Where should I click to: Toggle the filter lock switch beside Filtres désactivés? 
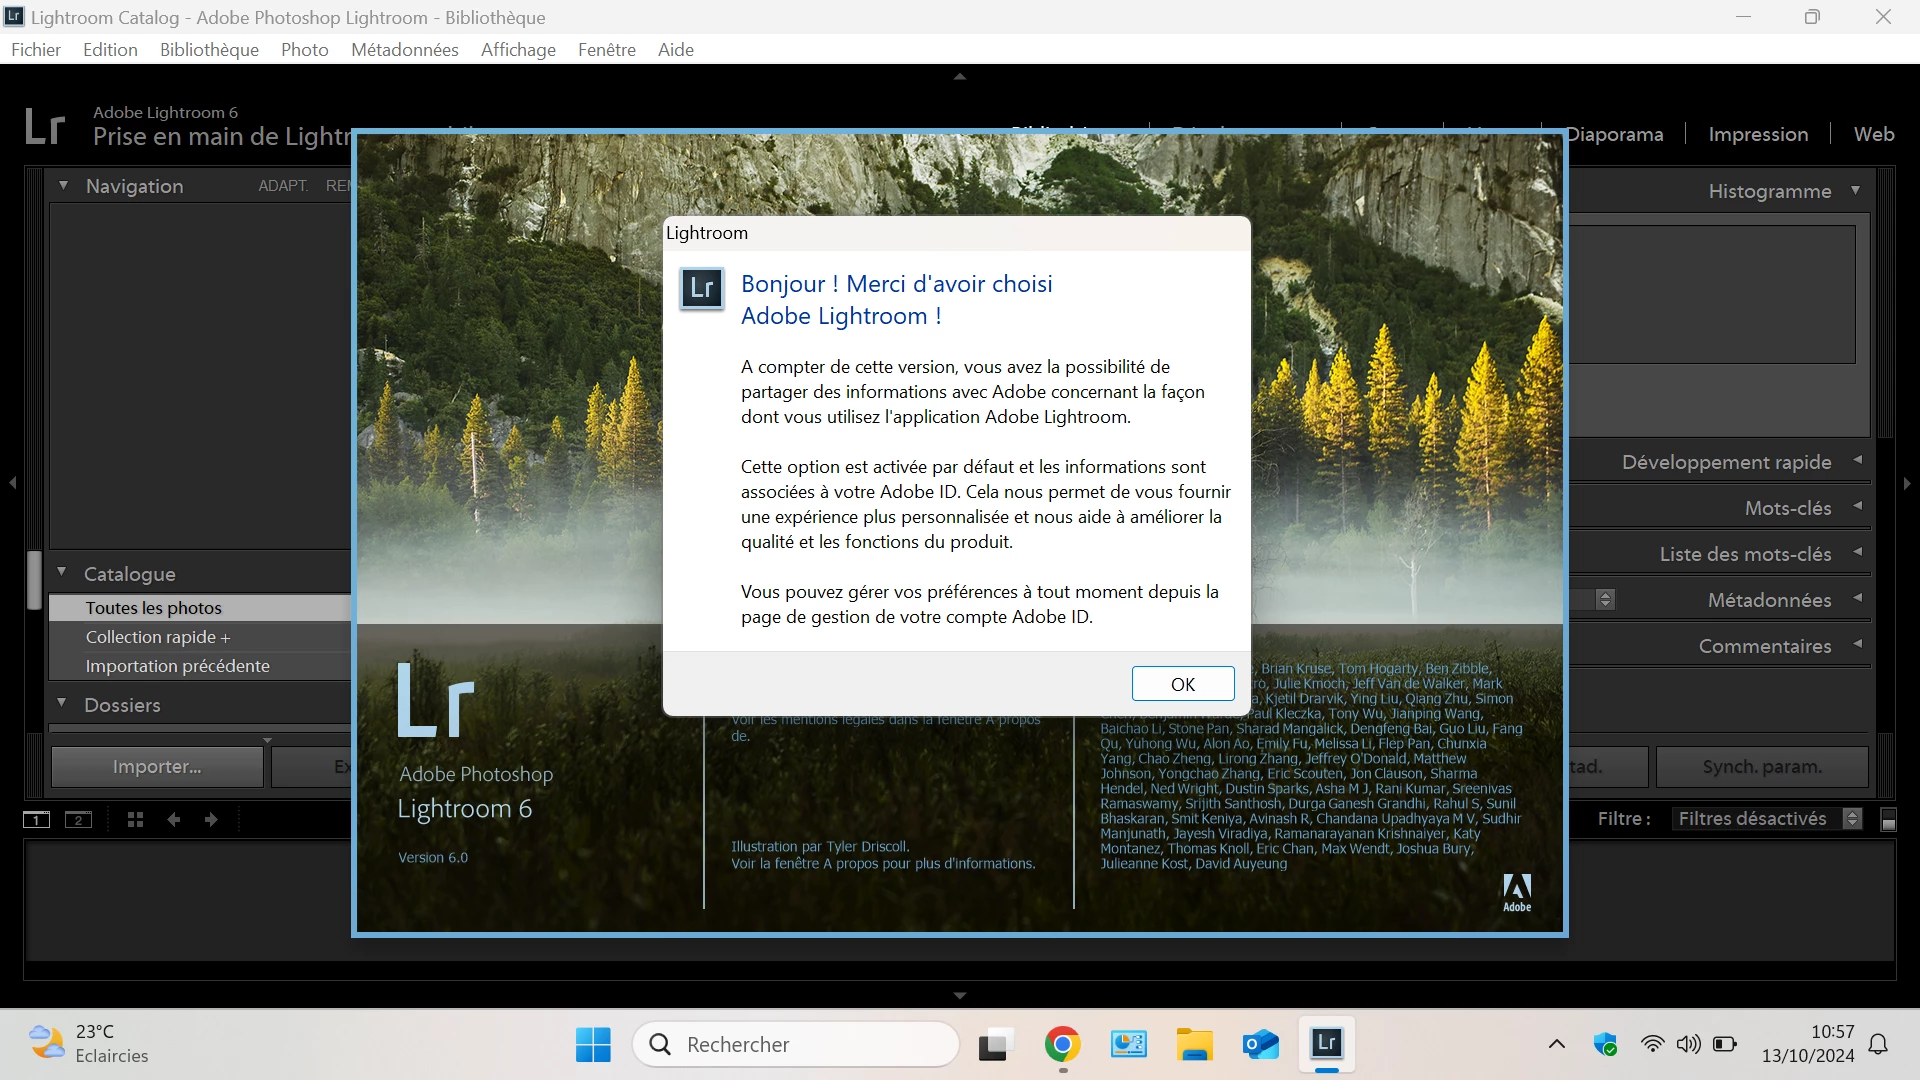click(x=1888, y=820)
